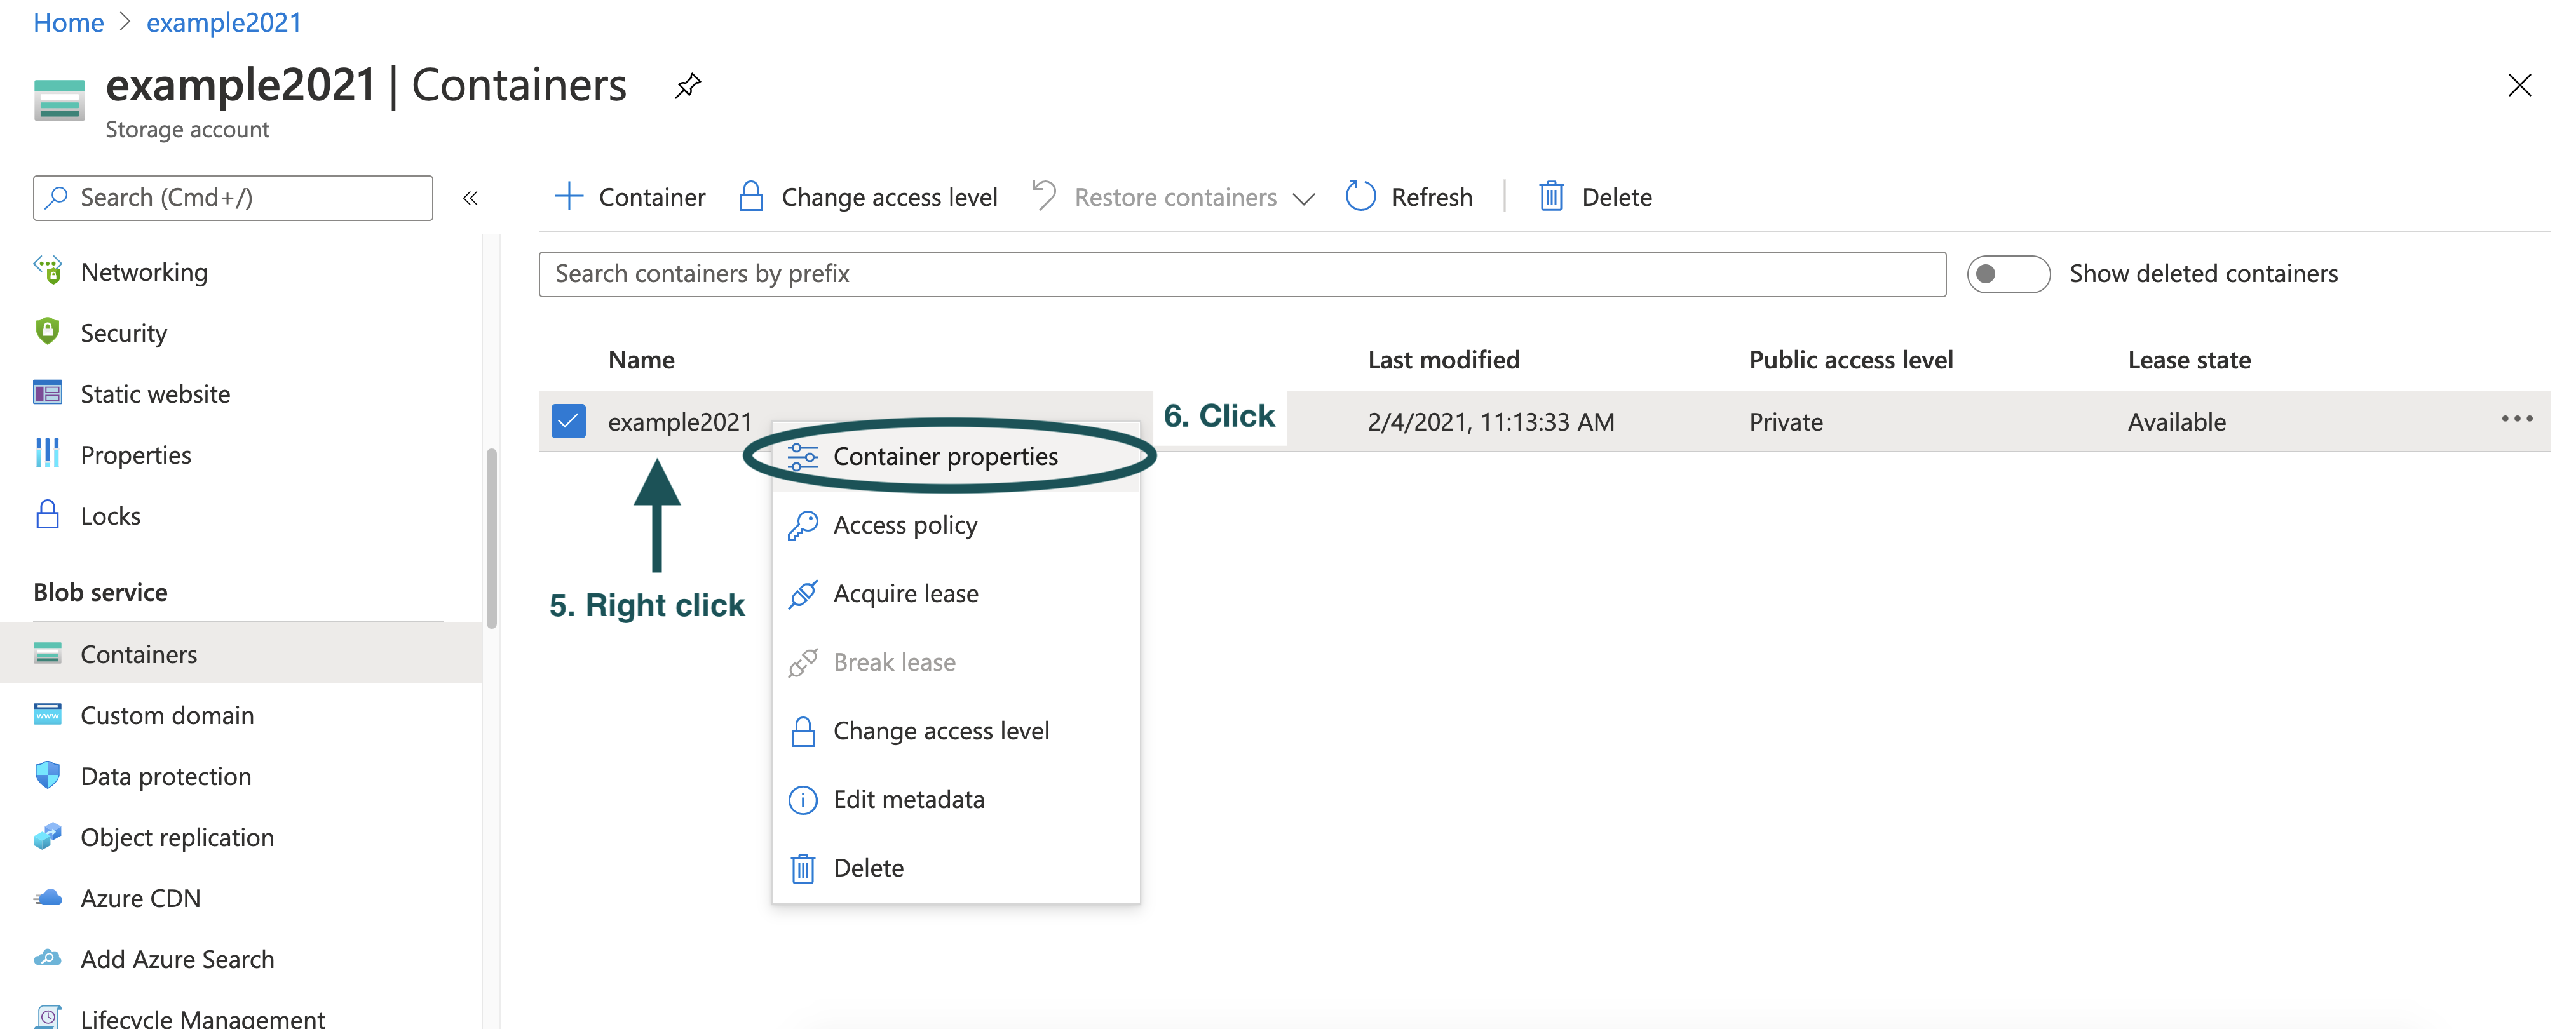Click Search containers by prefix field
Viewport: 2576px width, 1029px height.
coord(1242,274)
